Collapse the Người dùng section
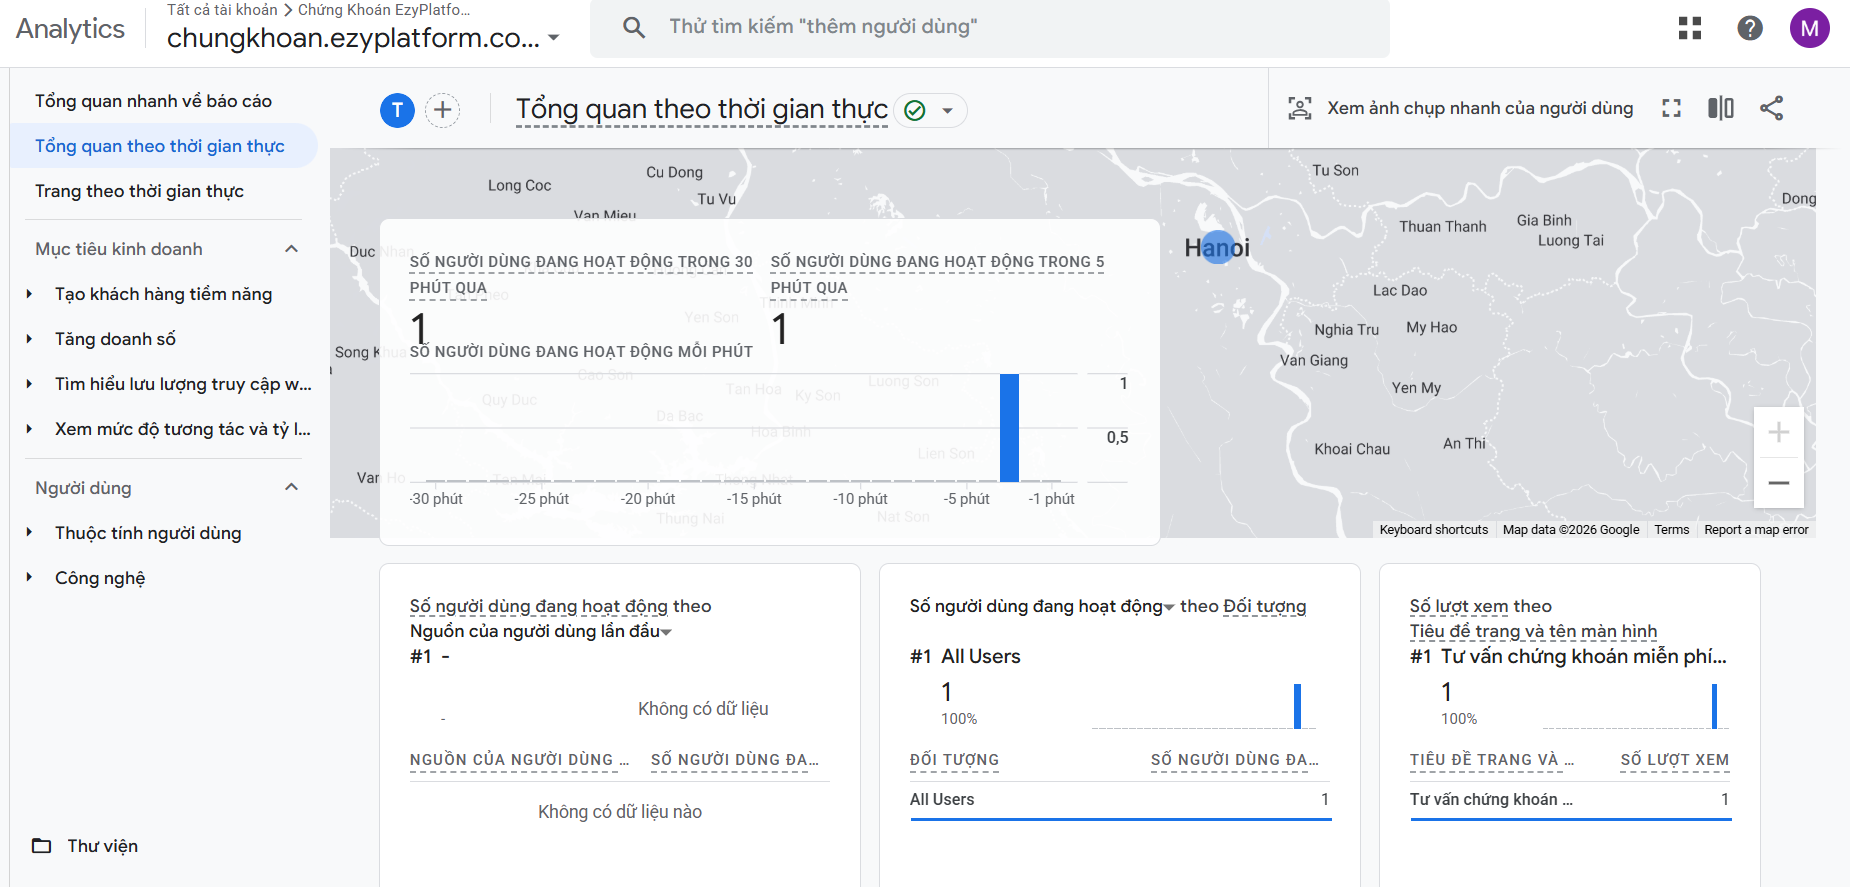 (292, 487)
